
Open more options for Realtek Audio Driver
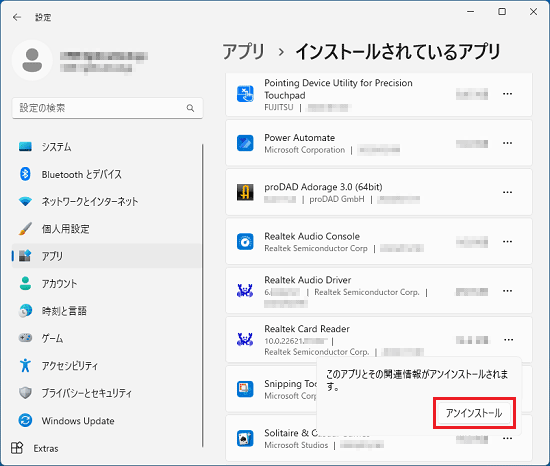click(x=507, y=291)
